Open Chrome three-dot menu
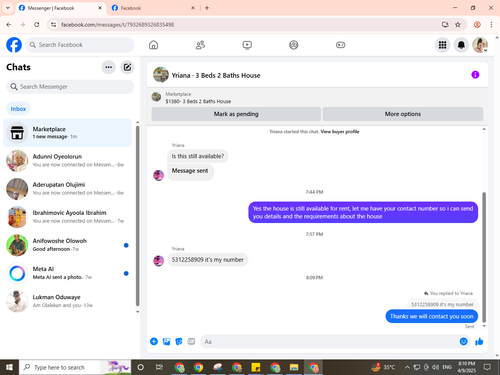Screen dimensions: 500x375 pyautogui.click(x=491, y=24)
